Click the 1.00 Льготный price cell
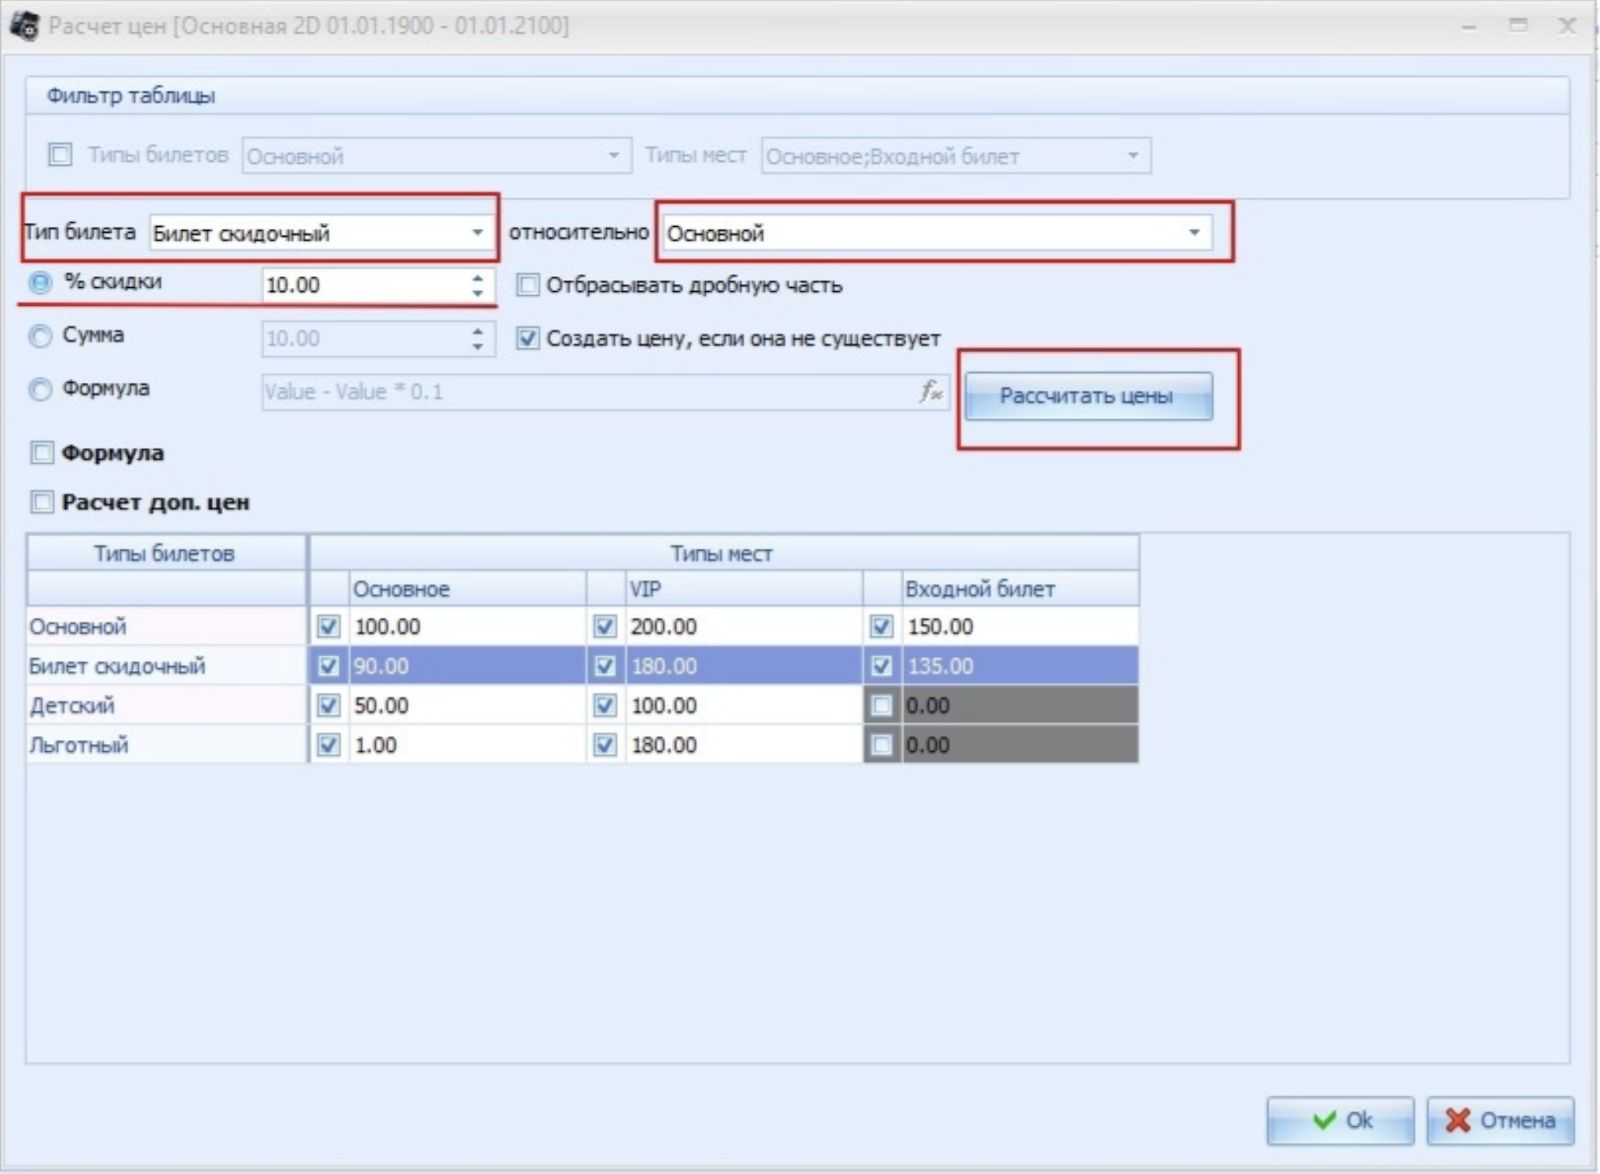The width and height of the screenshot is (1600, 1174). click(x=467, y=745)
